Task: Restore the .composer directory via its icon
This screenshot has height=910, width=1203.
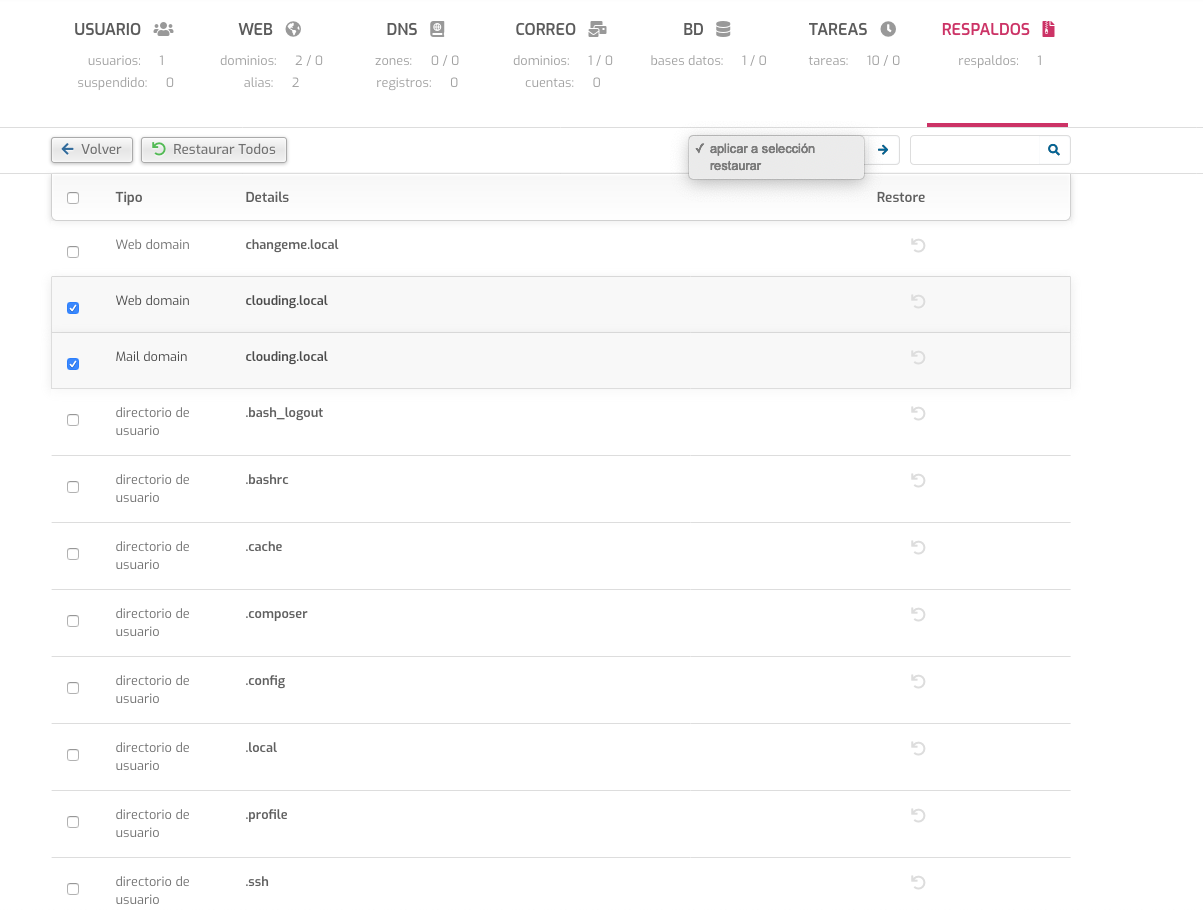Action: point(918,614)
